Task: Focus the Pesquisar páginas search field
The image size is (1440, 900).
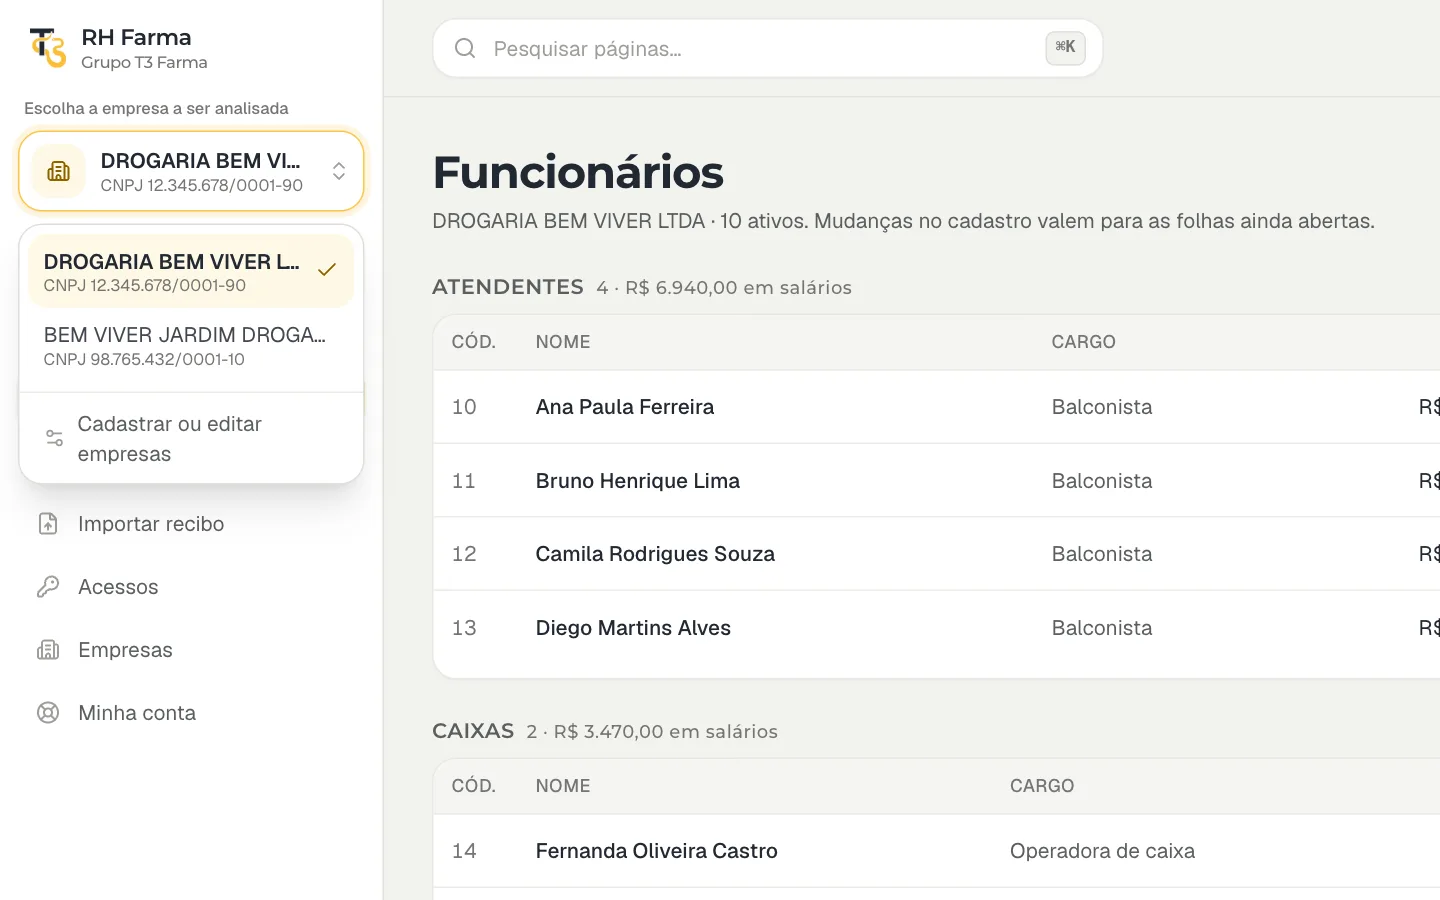Action: (767, 48)
